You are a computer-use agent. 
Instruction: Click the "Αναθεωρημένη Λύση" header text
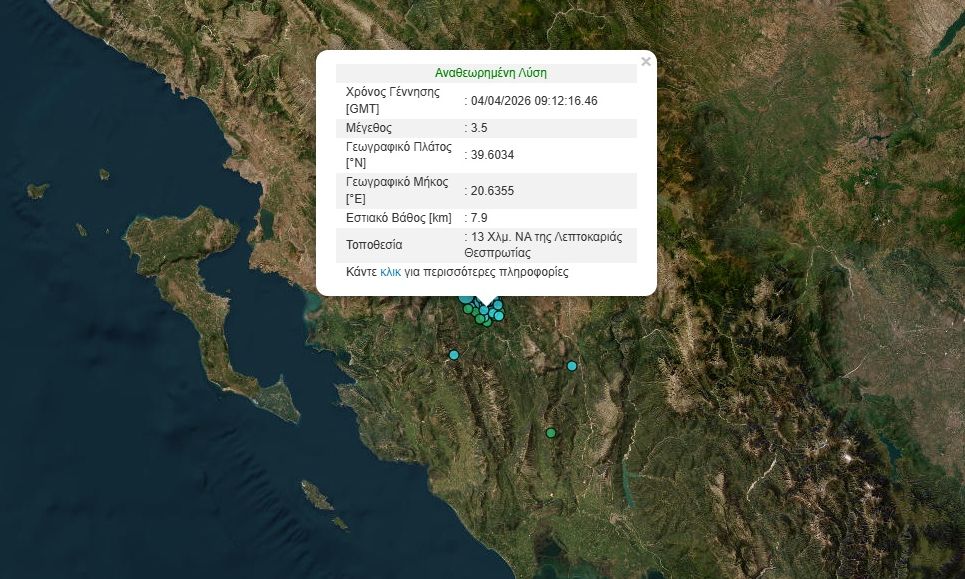(x=490, y=73)
